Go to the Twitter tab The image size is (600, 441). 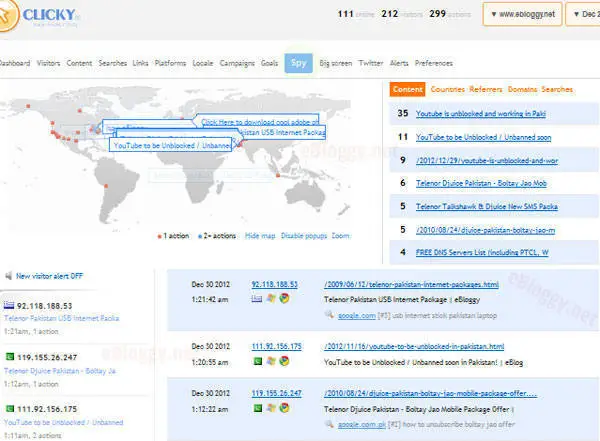[x=371, y=63]
